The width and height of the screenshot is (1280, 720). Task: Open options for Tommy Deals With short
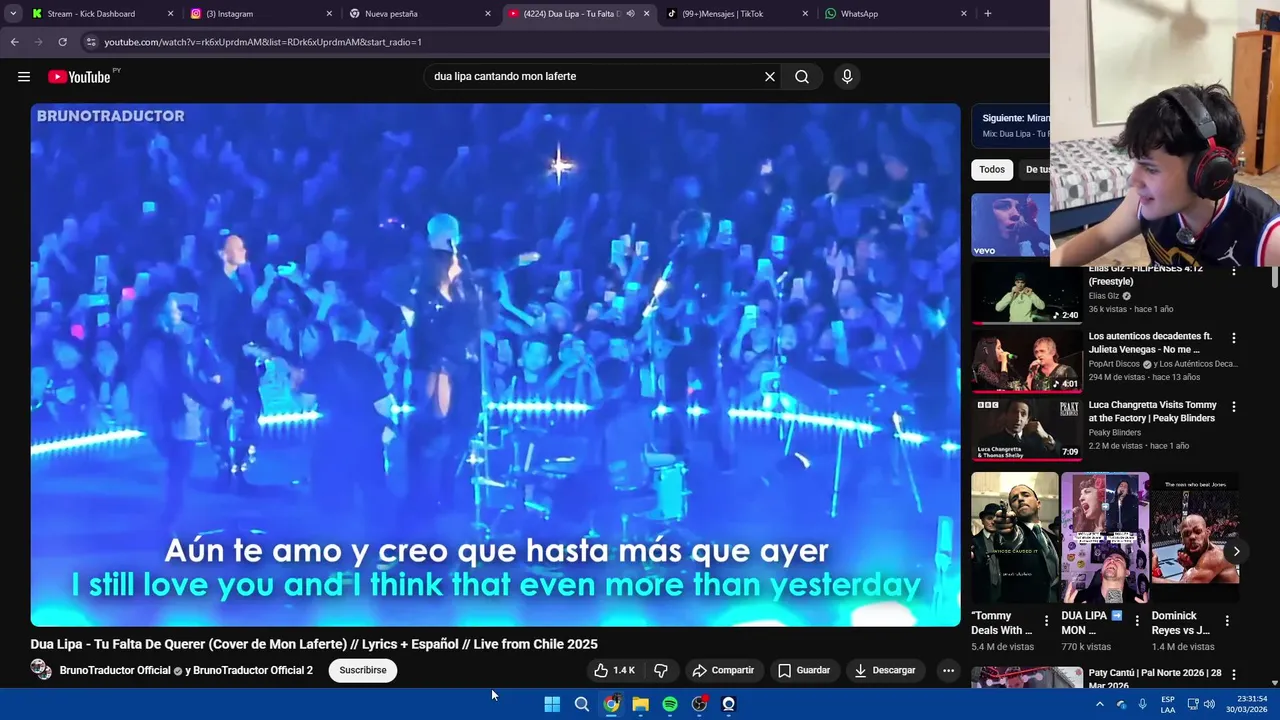1047,621
